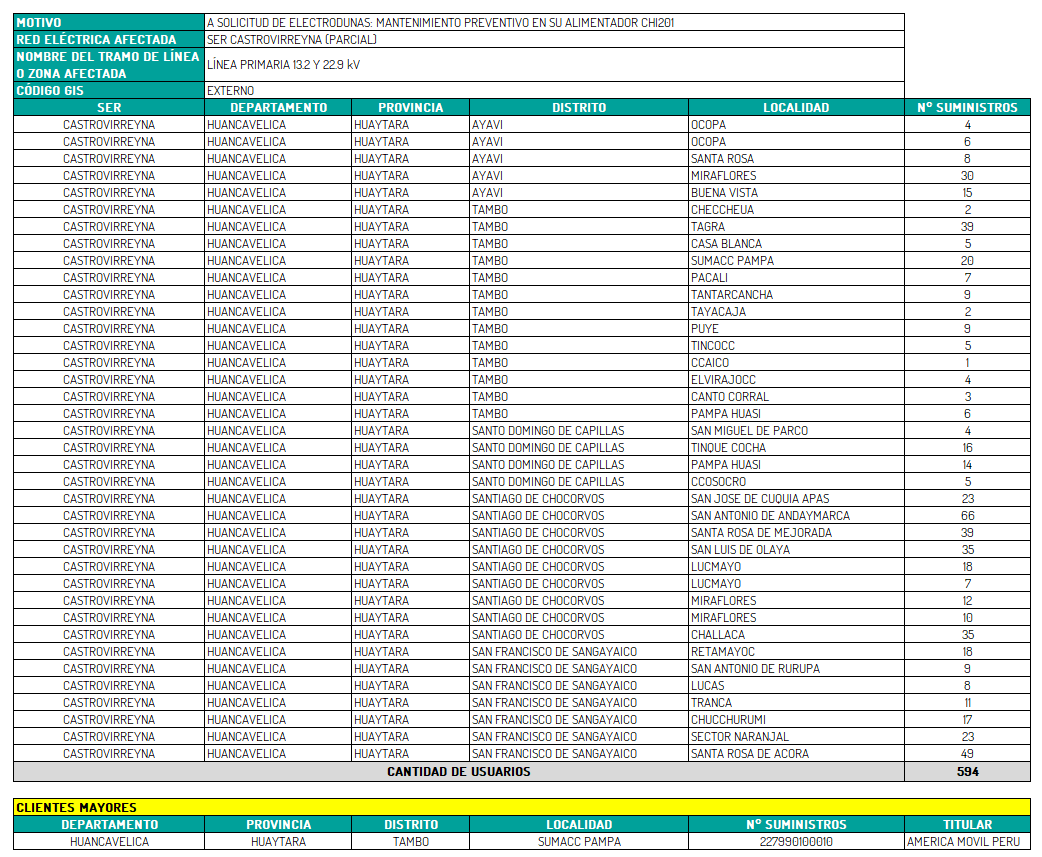
Task: Select the 594 total users cell
Action: coord(967,772)
